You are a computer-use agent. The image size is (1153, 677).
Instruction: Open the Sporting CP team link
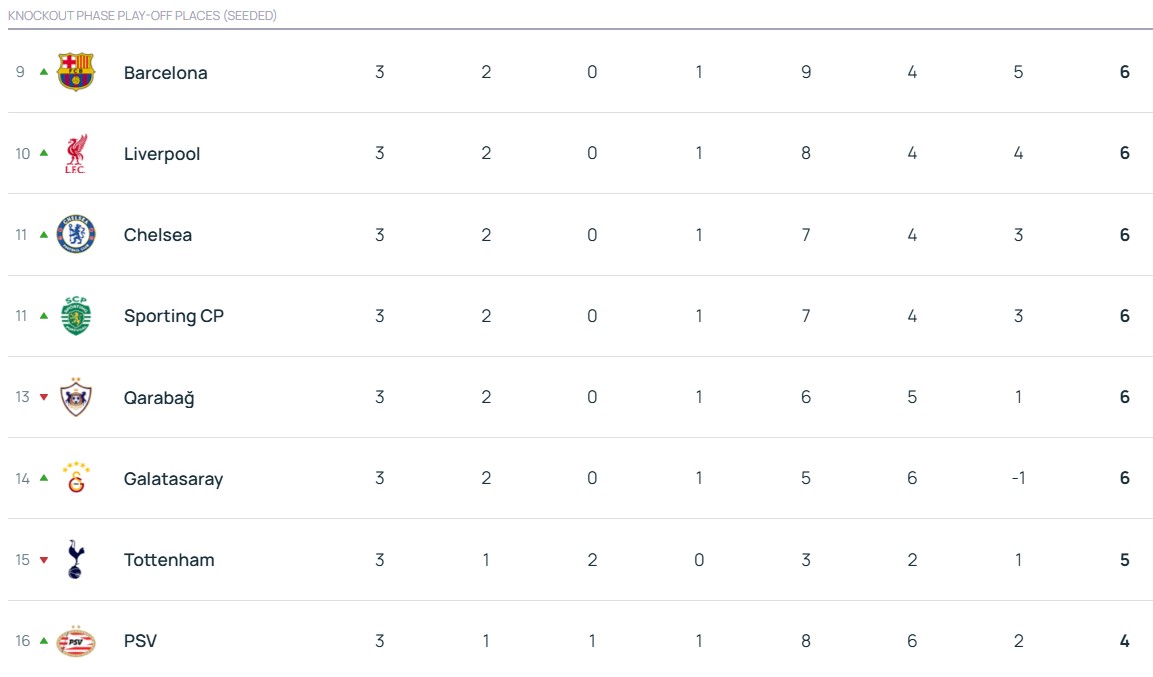(x=174, y=316)
